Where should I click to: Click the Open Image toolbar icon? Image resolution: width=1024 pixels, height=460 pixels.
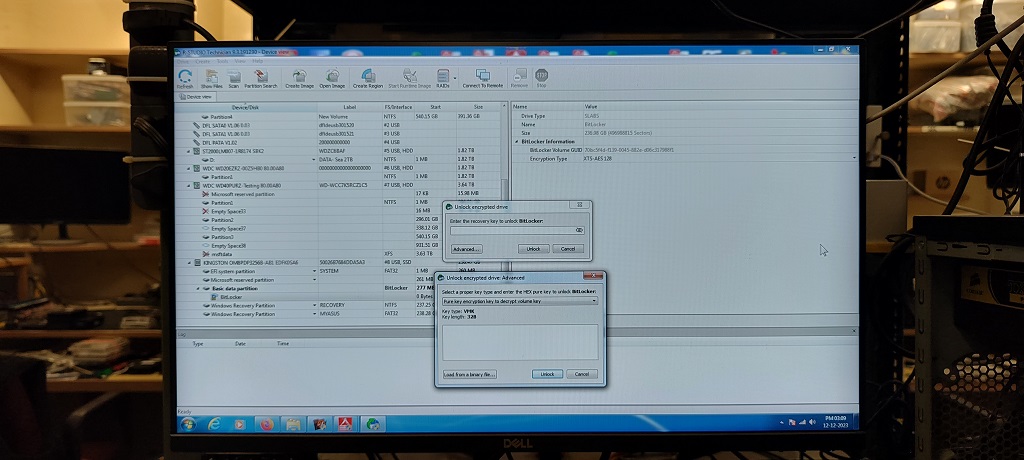pos(332,78)
